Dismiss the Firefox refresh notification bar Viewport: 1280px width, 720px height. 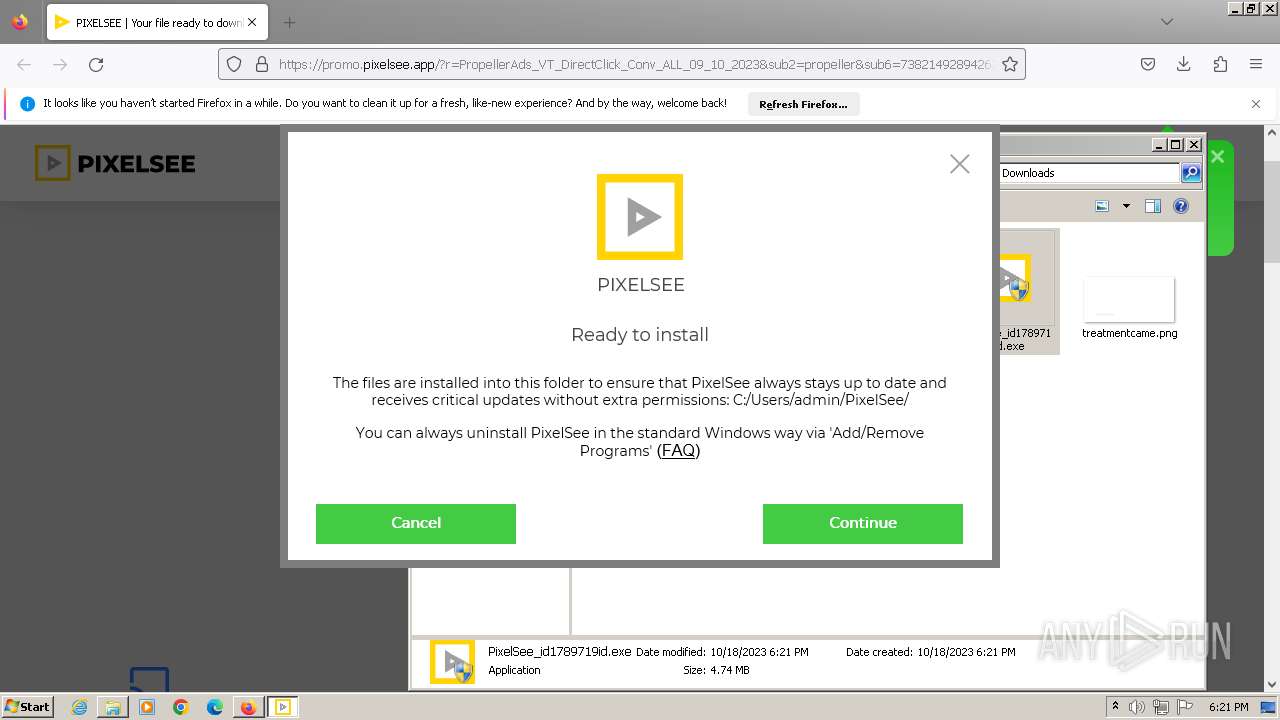1256,104
